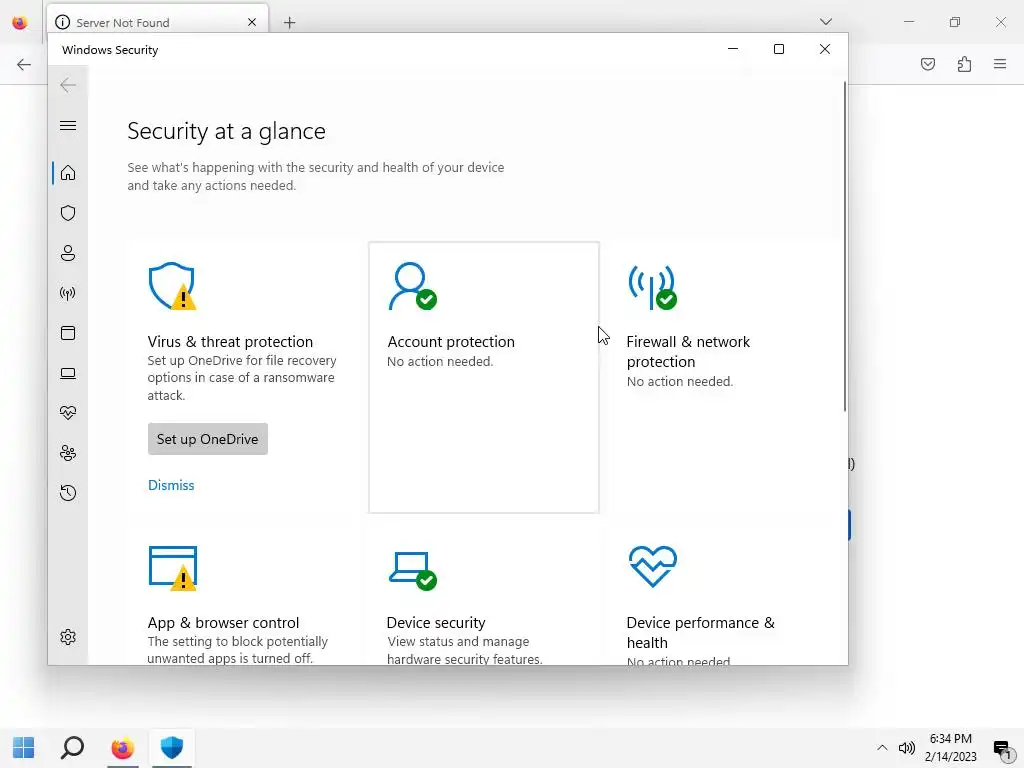Viewport: 1024px width, 768px height.
Task: Open Account protection person sidebar icon
Action: point(68,253)
